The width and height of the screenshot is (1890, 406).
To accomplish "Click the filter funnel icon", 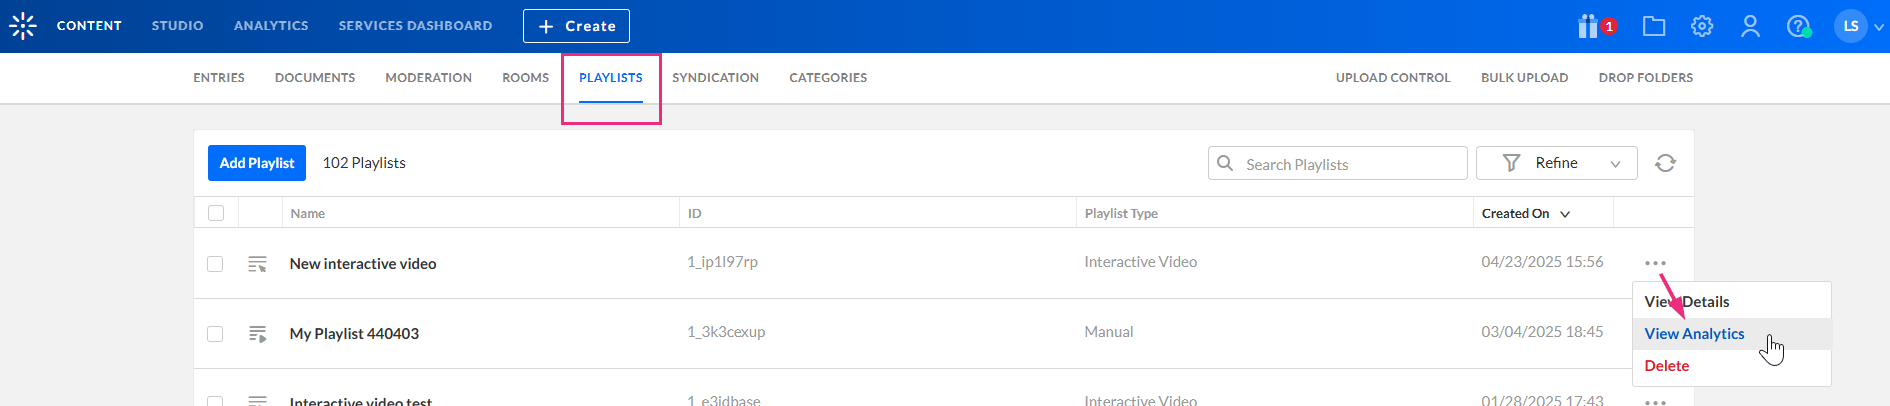I will [1511, 163].
